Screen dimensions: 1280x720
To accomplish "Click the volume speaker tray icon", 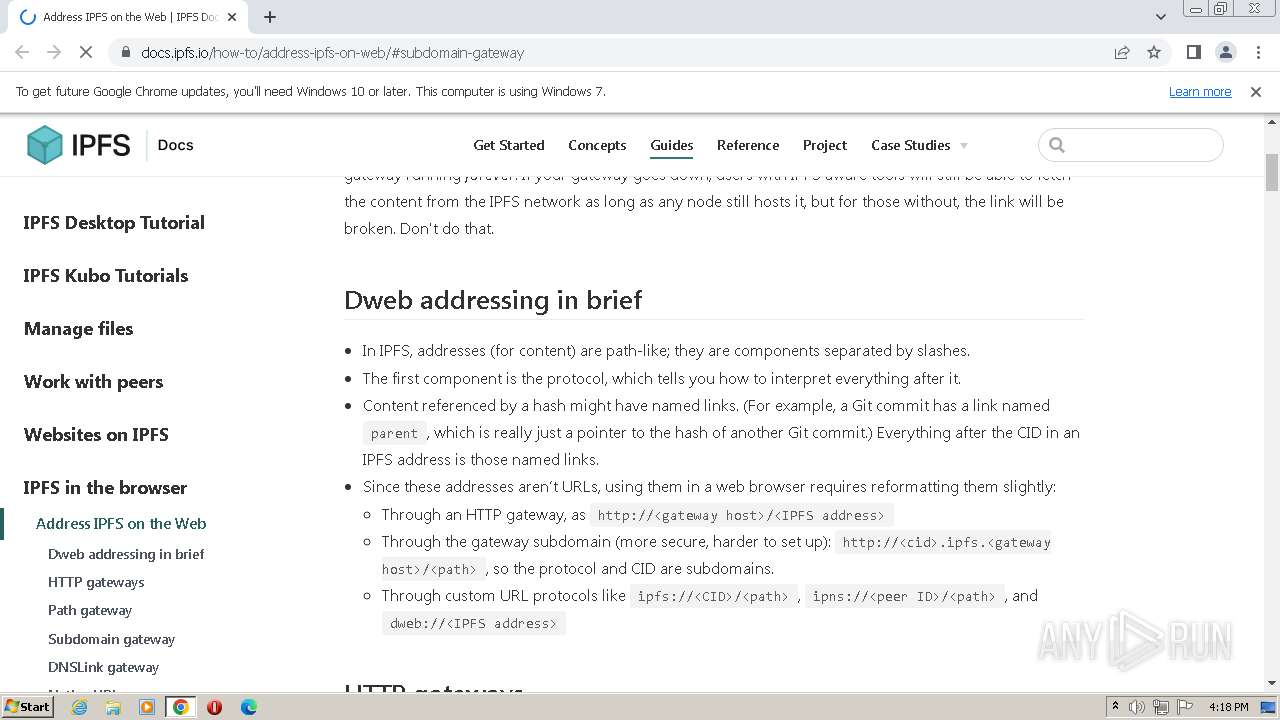I will coord(1137,707).
